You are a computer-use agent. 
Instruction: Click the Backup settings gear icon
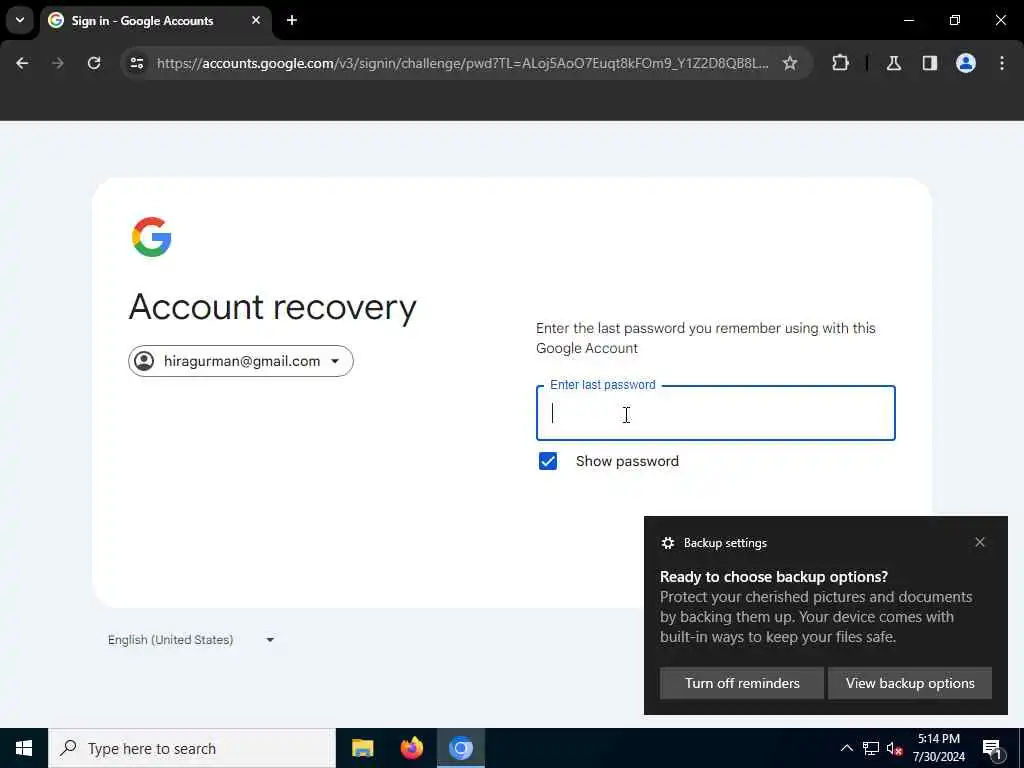(x=667, y=543)
